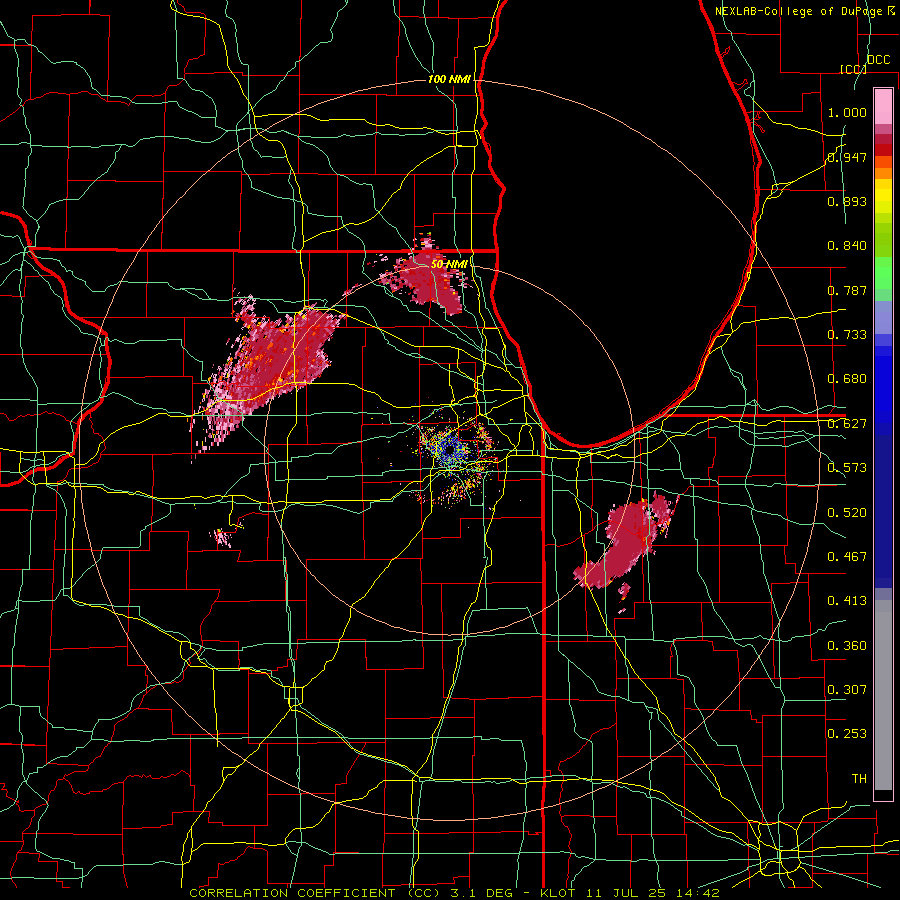Select the 0.947 legend value
900x900 pixels.
[x=847, y=157]
